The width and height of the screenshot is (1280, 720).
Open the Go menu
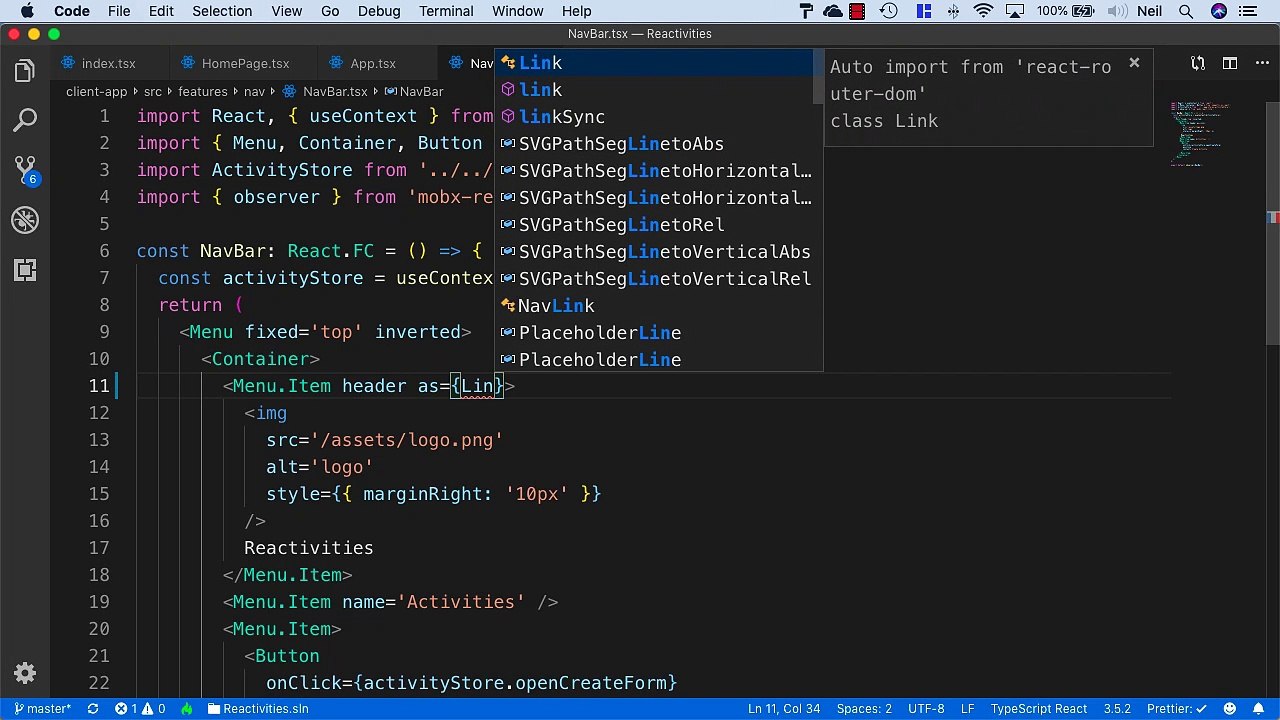click(330, 11)
